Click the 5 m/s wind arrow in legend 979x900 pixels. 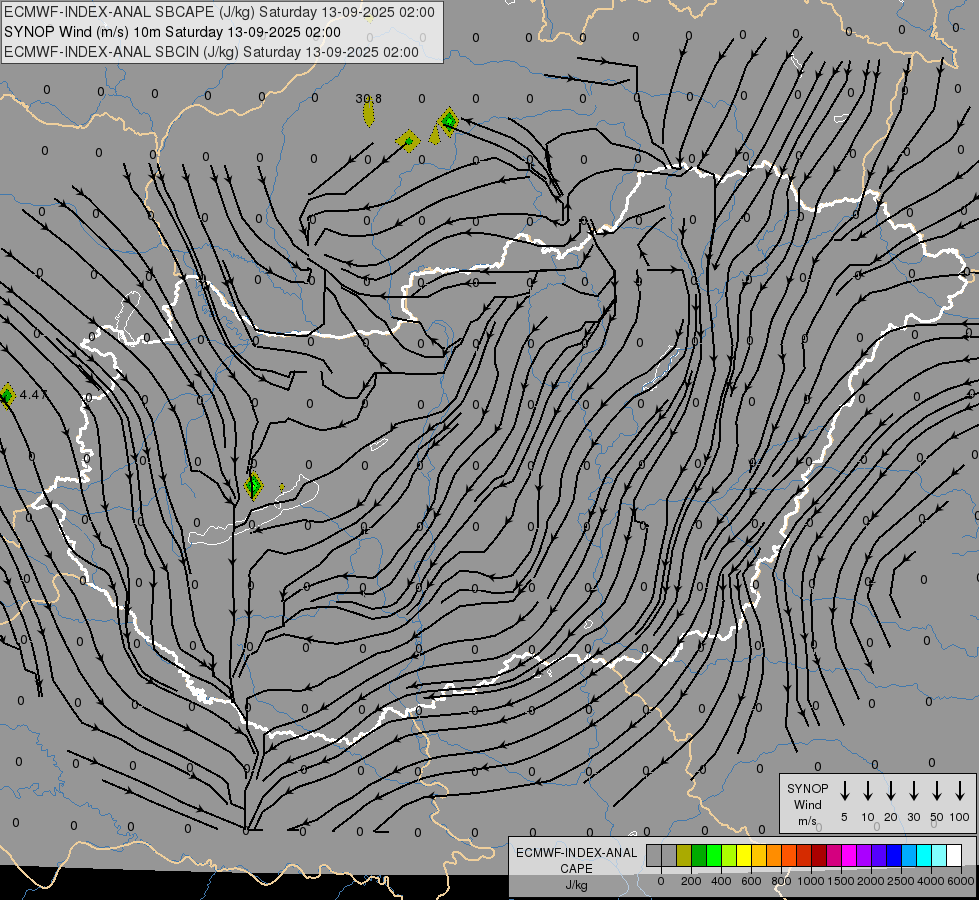click(844, 791)
